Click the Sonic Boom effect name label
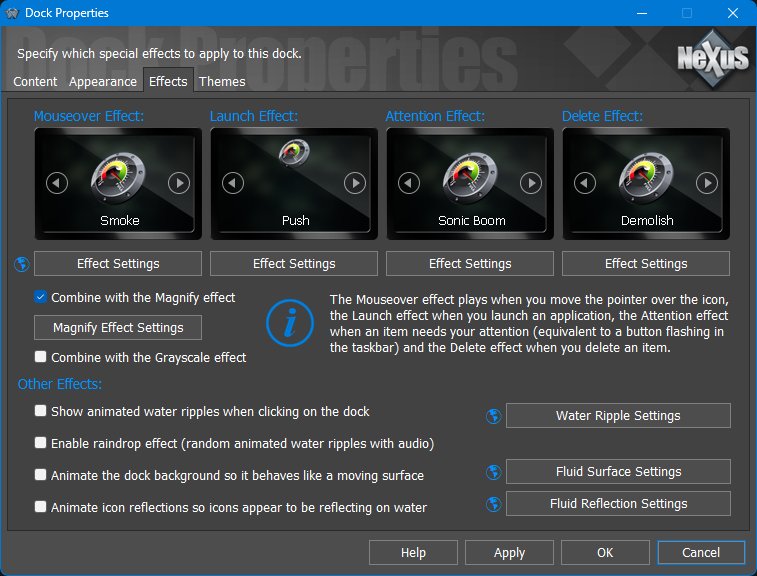The width and height of the screenshot is (757, 576). pyautogui.click(x=472, y=221)
